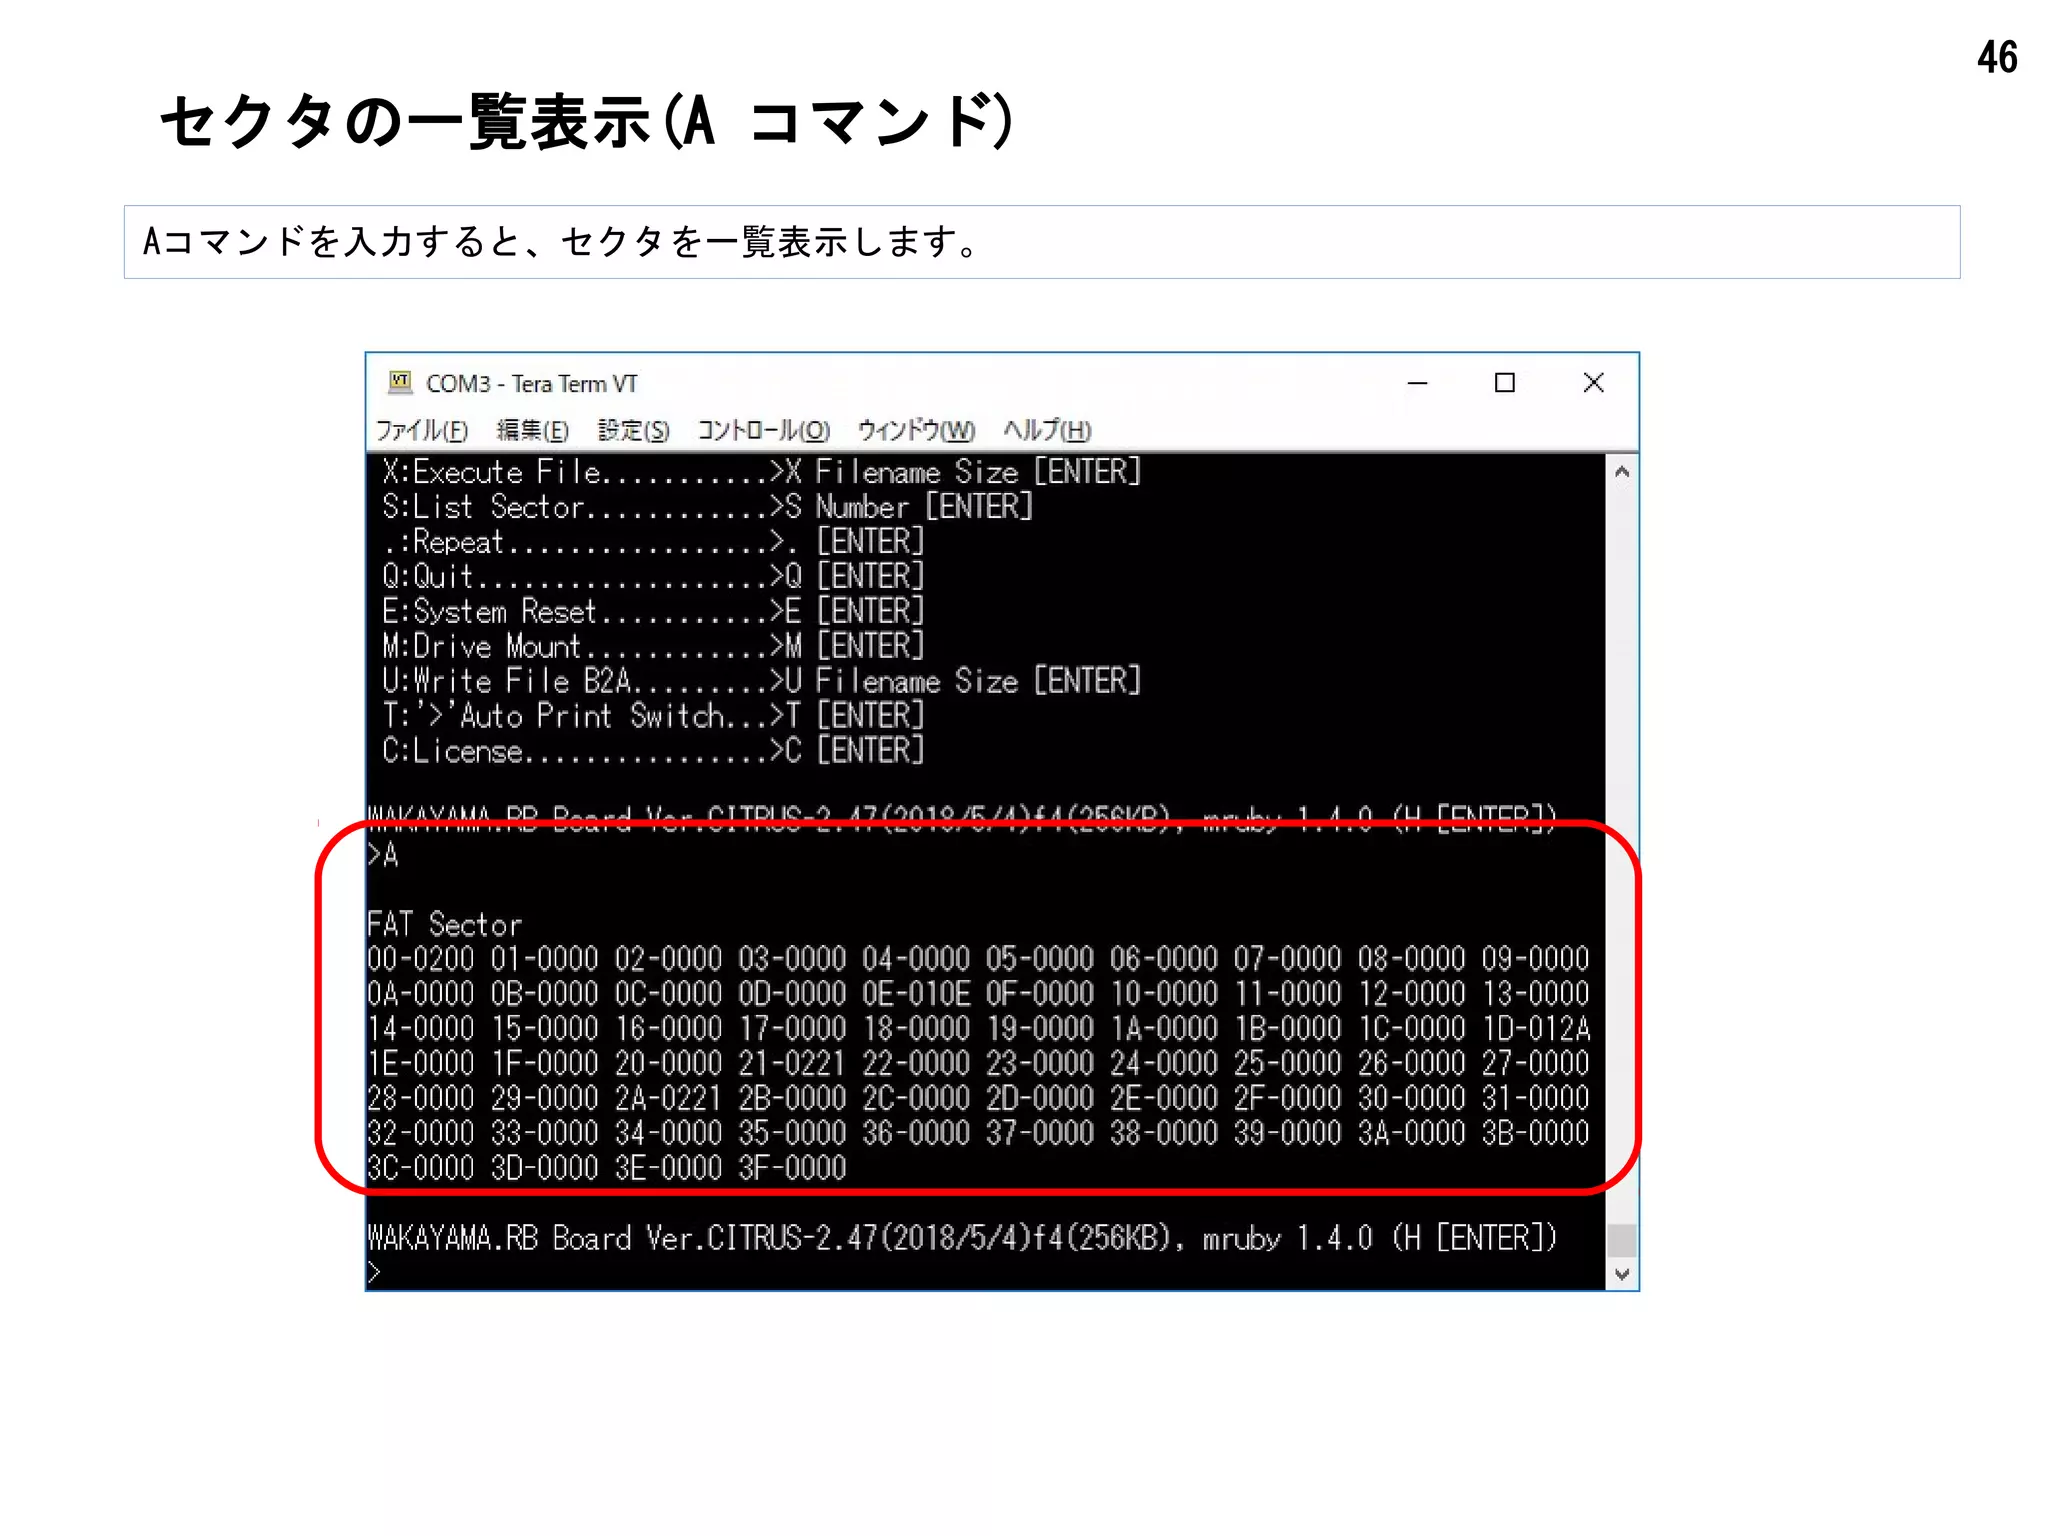Screen dimensions: 2048x1536
Task: Click the 'S:List Sector' help line
Action: click(x=707, y=506)
